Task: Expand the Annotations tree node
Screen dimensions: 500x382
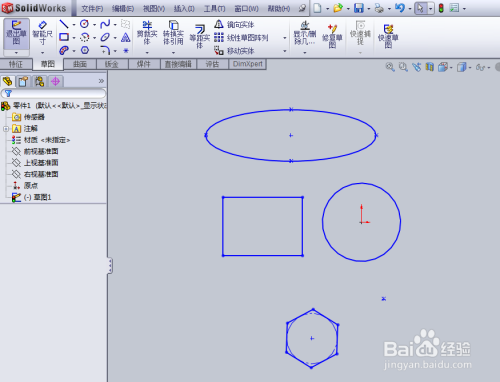Action: [6, 129]
